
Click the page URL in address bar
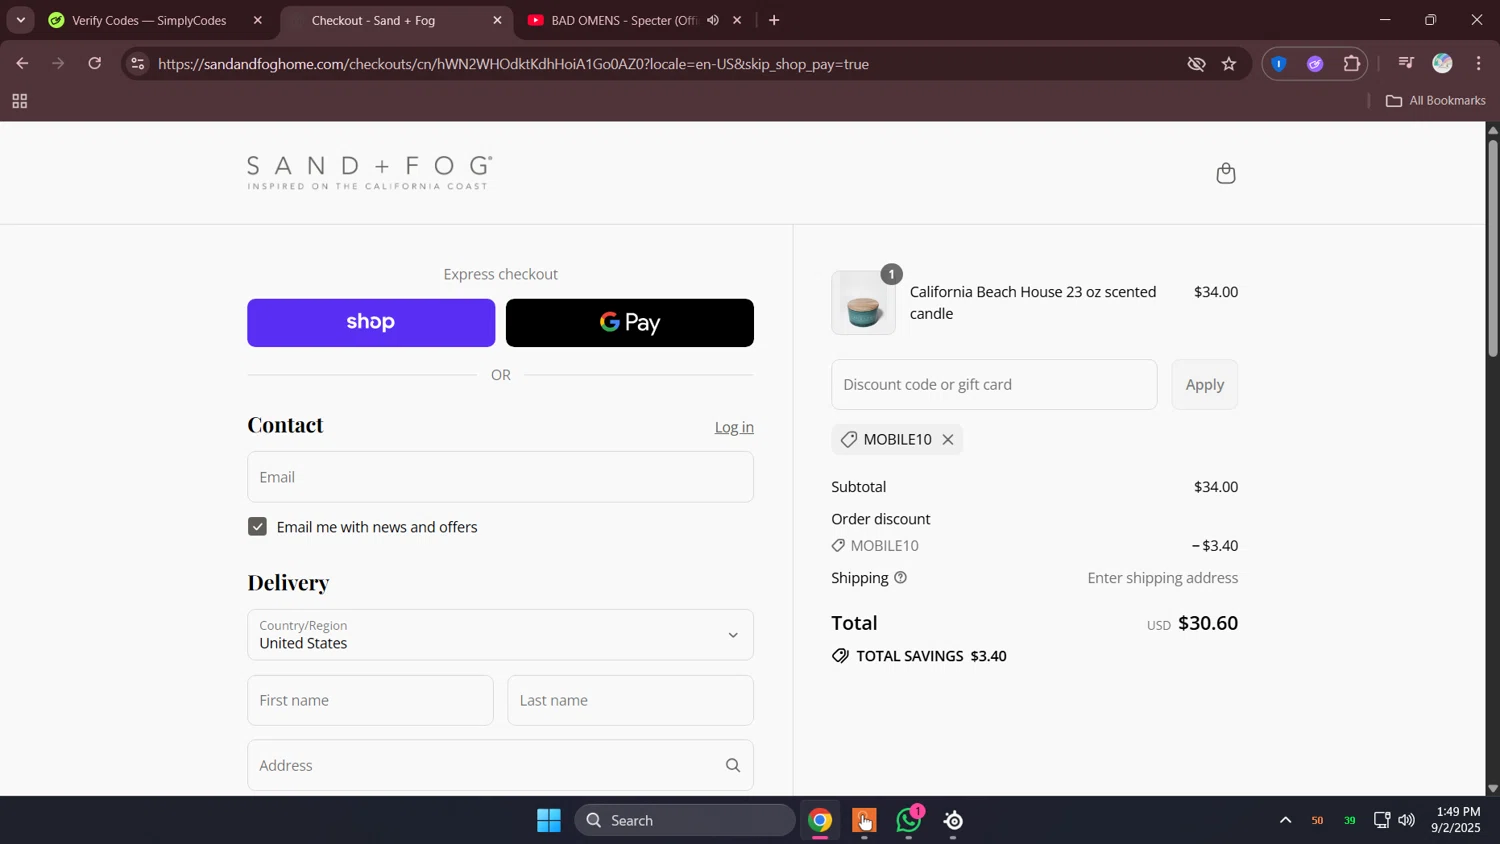click(513, 64)
